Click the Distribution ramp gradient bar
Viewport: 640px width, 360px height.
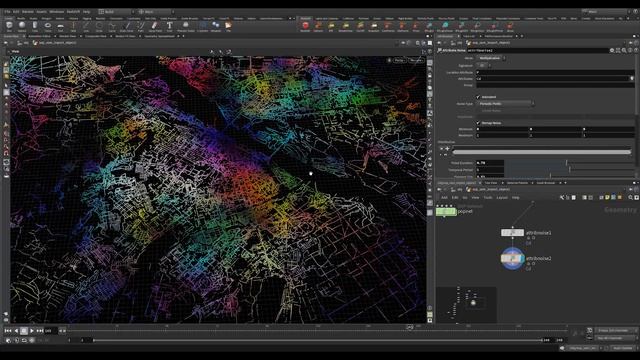(542, 152)
